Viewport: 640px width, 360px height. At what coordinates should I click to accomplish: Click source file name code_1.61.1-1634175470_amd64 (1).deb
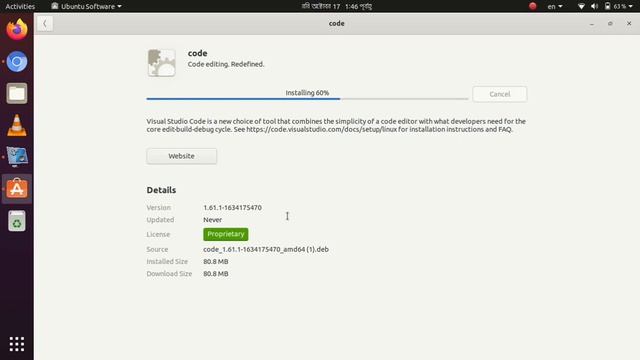coord(266,249)
